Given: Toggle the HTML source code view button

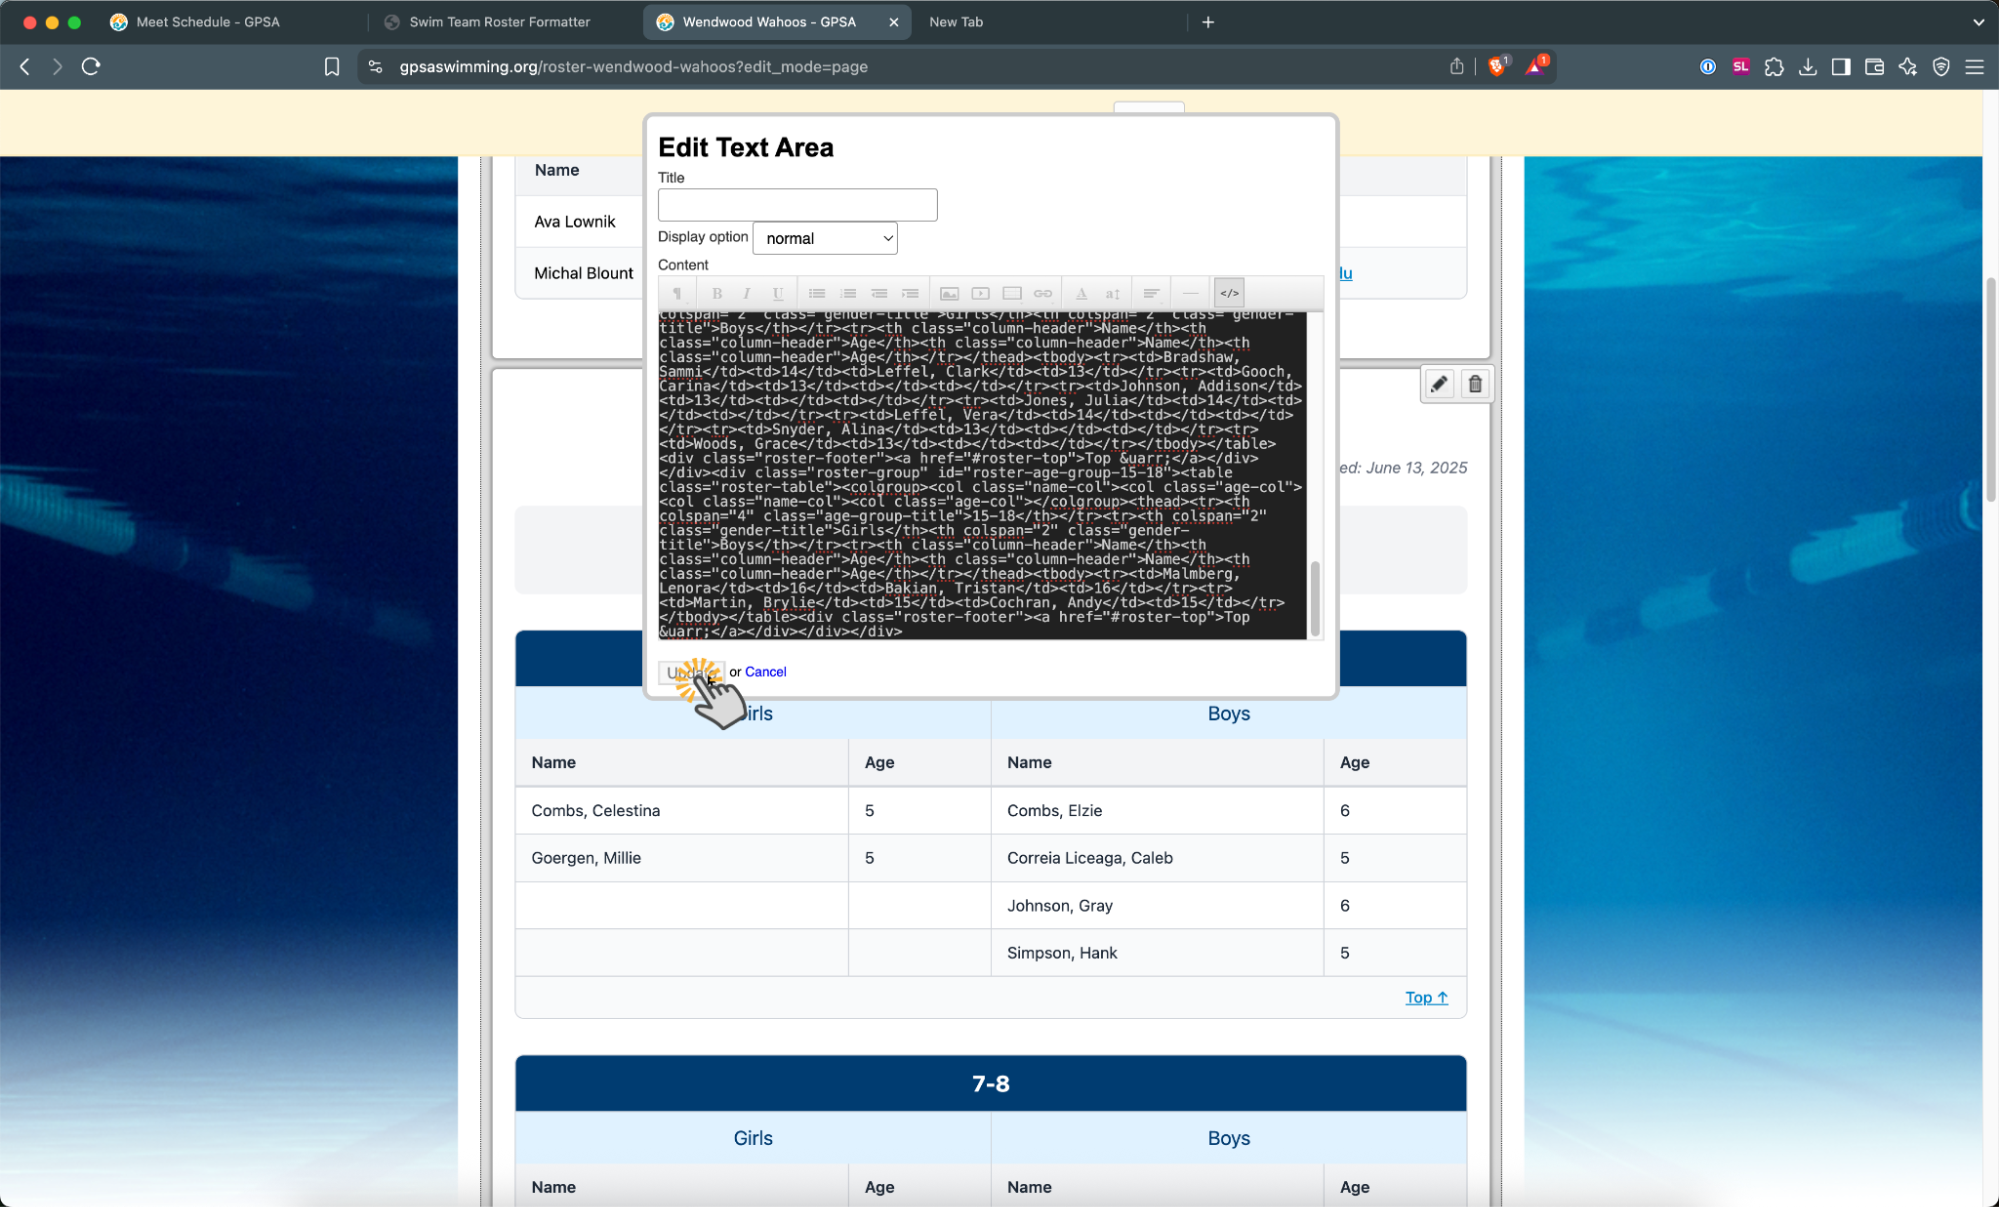Looking at the screenshot, I should coord(1229,293).
